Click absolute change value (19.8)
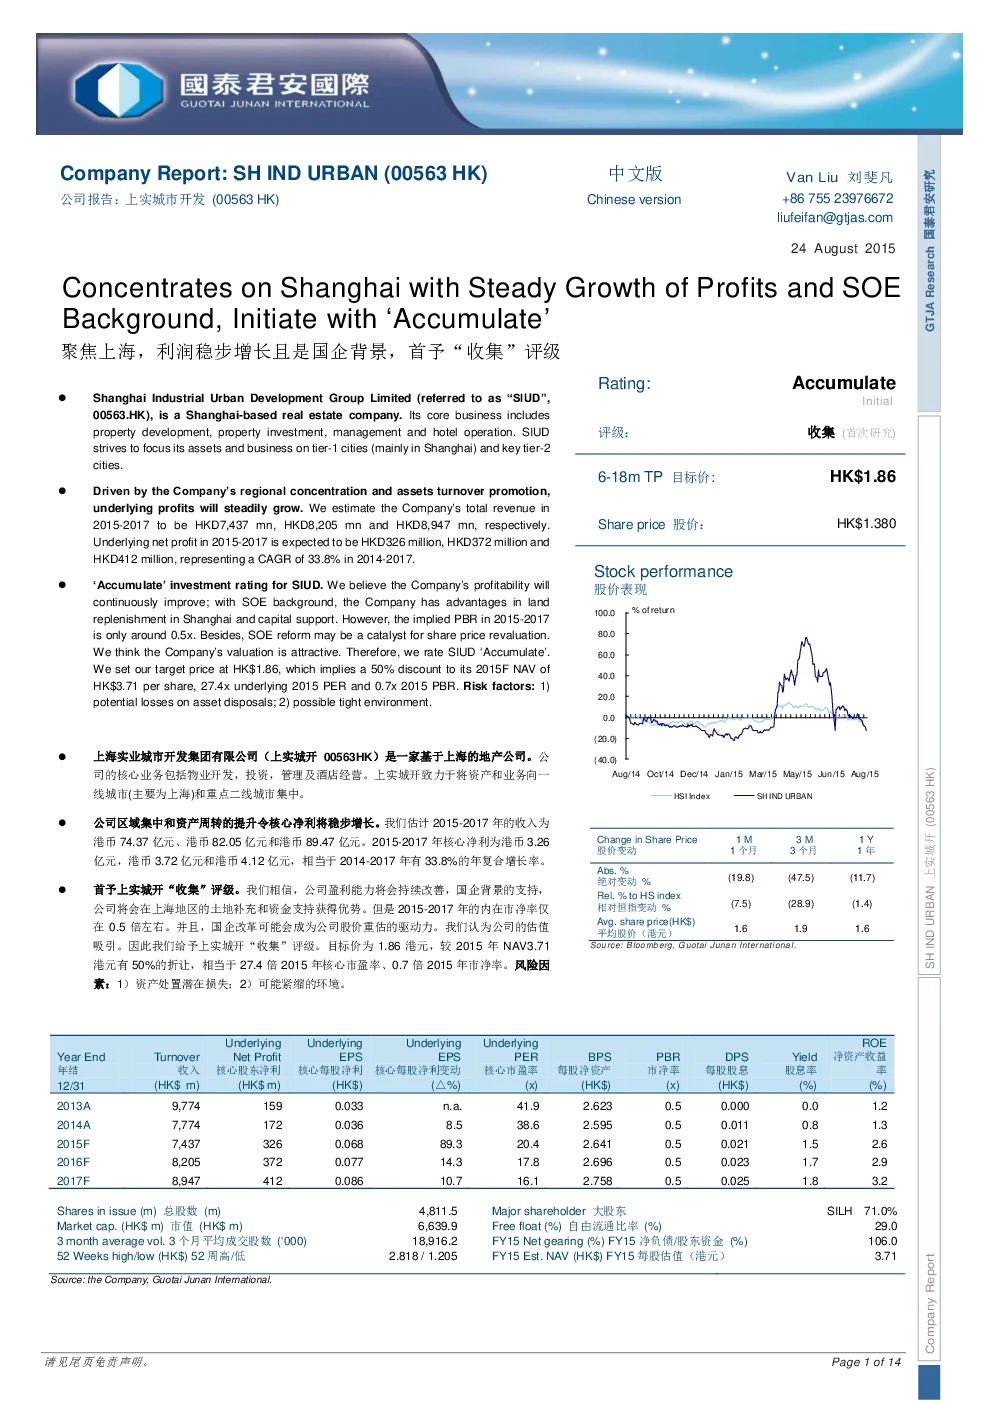 pyautogui.click(x=741, y=878)
